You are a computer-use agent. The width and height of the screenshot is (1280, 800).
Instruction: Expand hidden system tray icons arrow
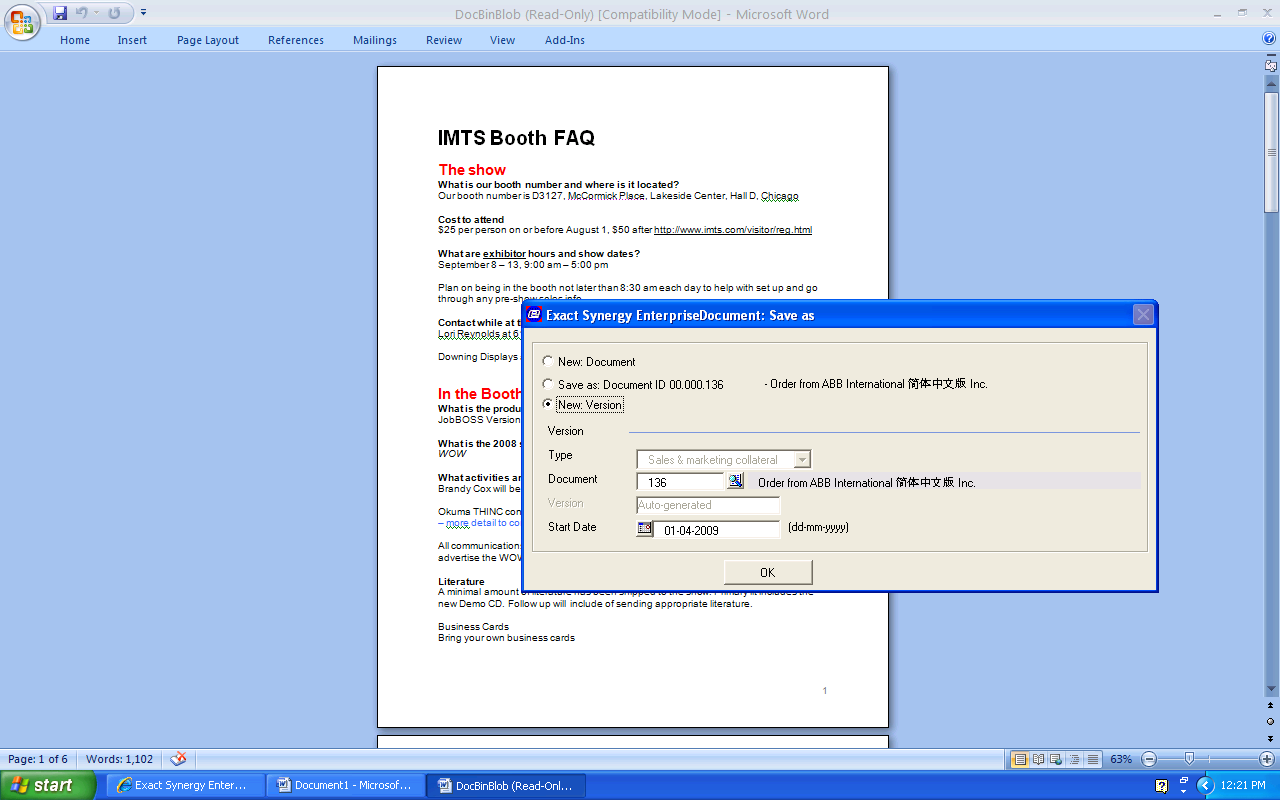[1205, 786]
